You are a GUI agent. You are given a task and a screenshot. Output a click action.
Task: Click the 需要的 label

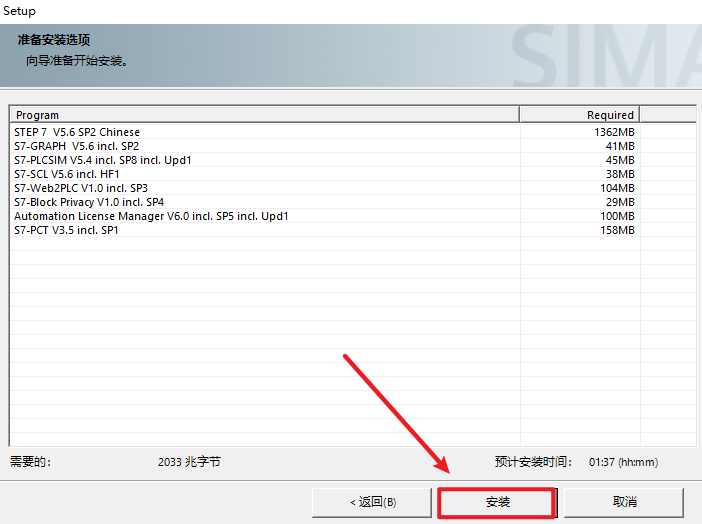(x=30, y=462)
